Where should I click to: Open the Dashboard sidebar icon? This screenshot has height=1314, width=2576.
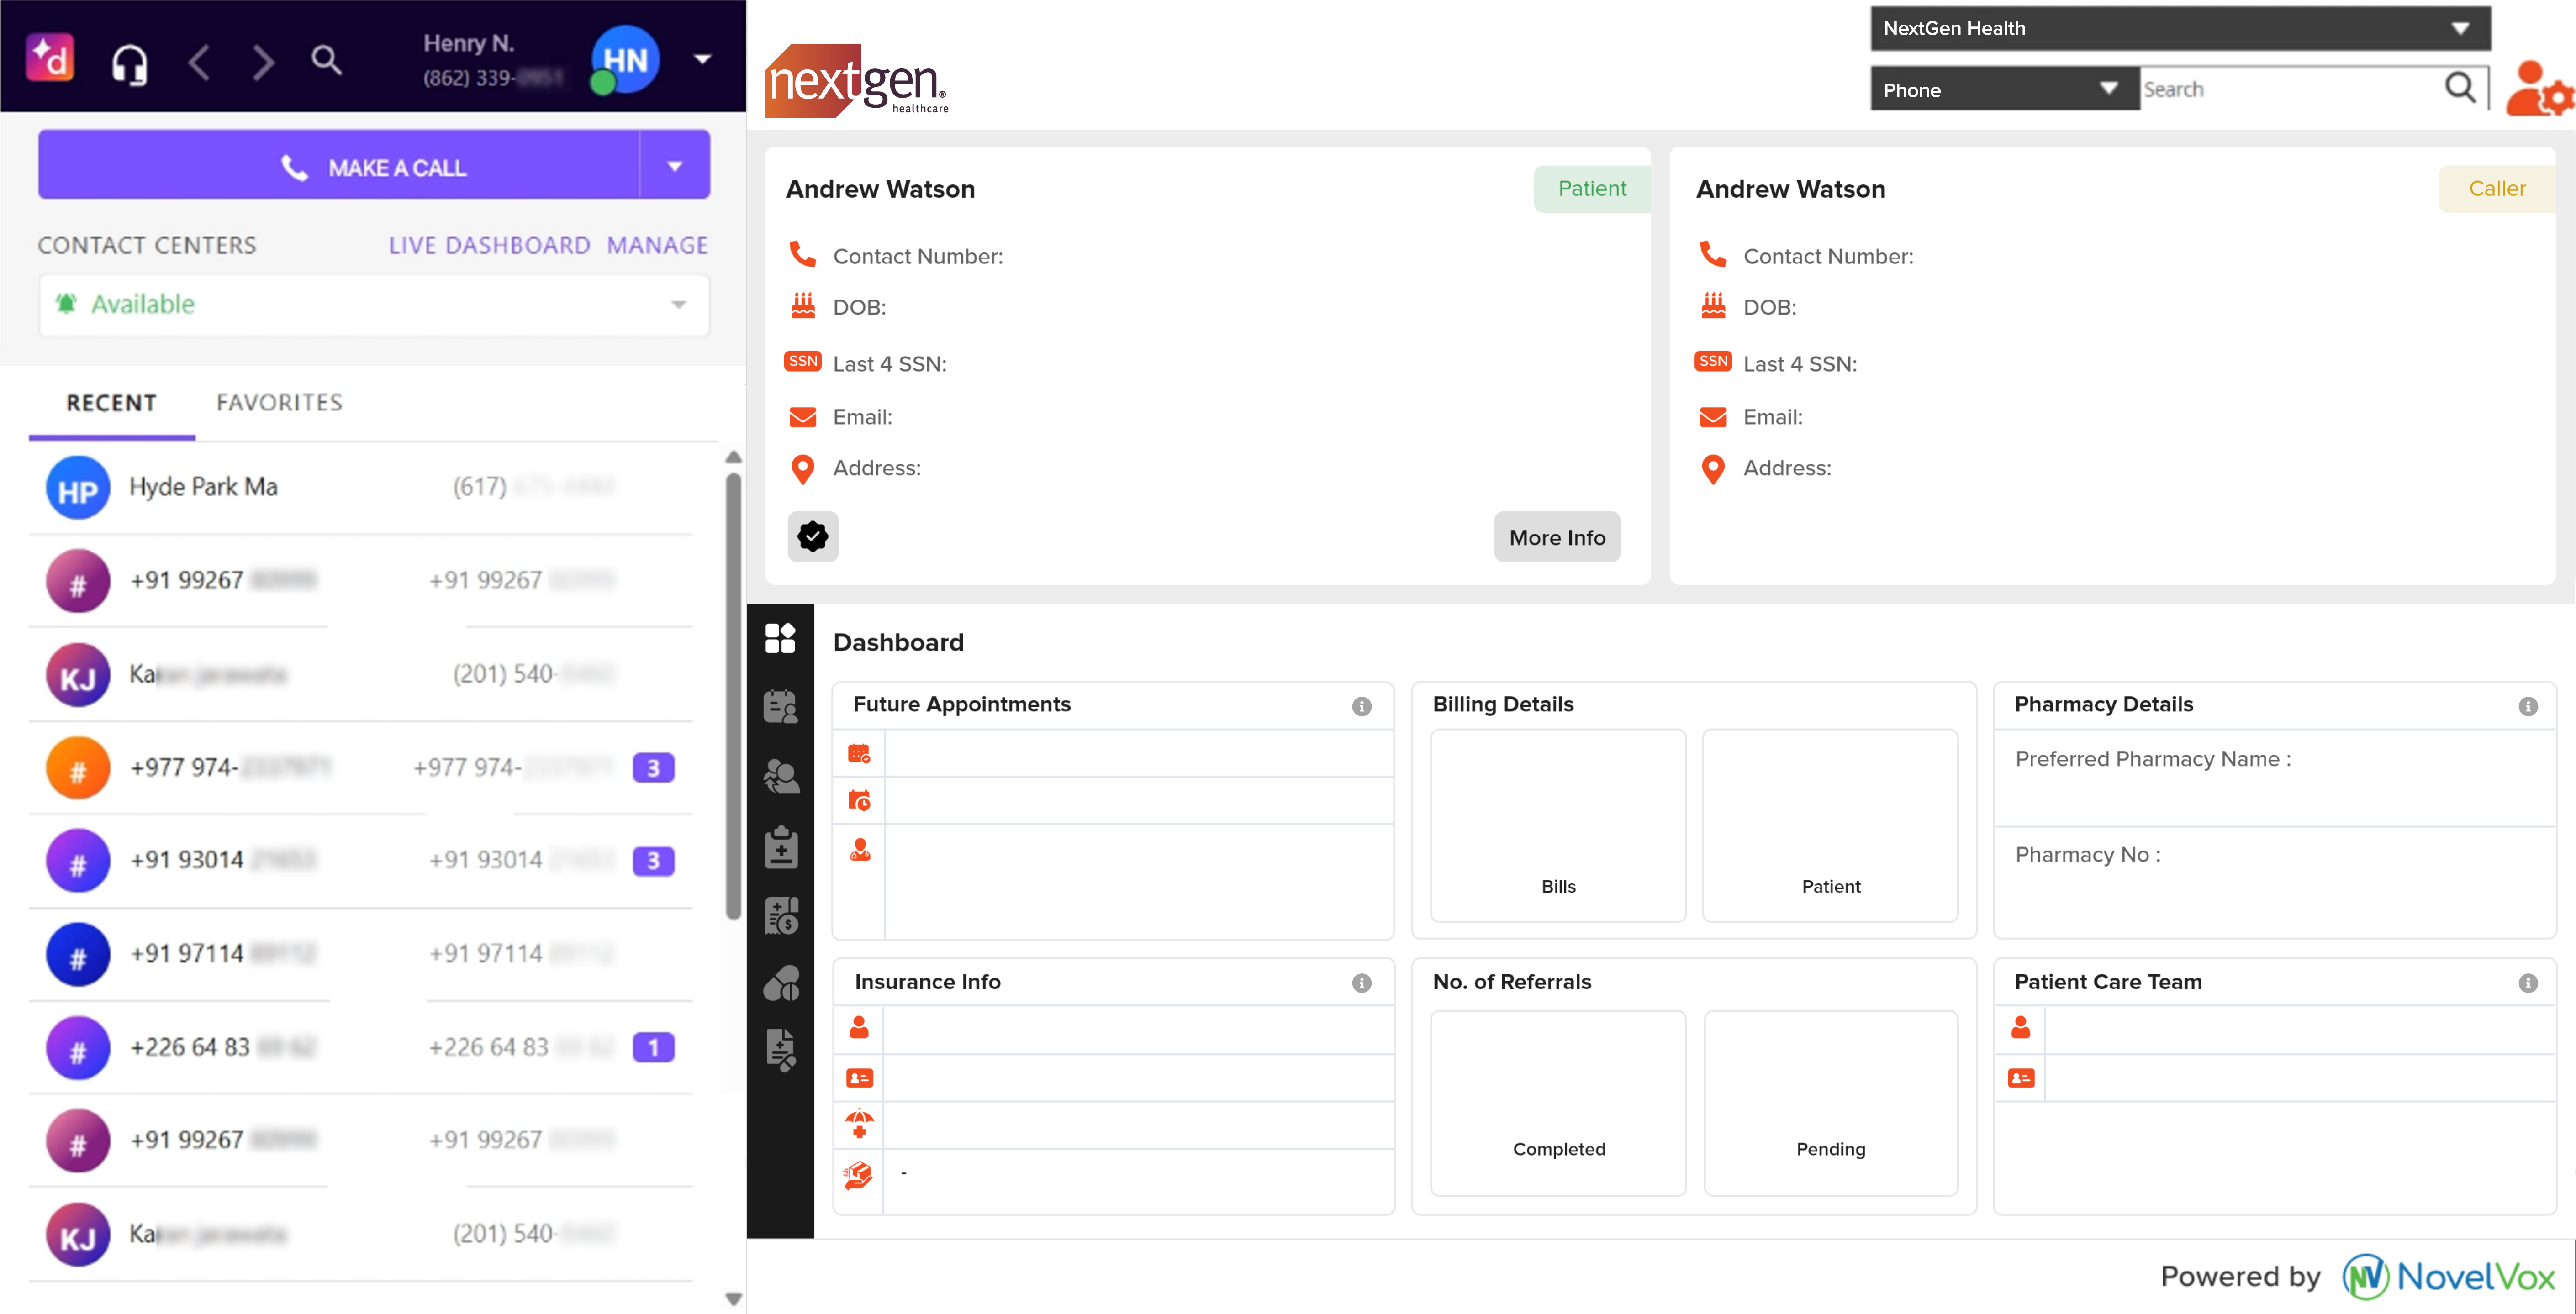[x=780, y=637]
